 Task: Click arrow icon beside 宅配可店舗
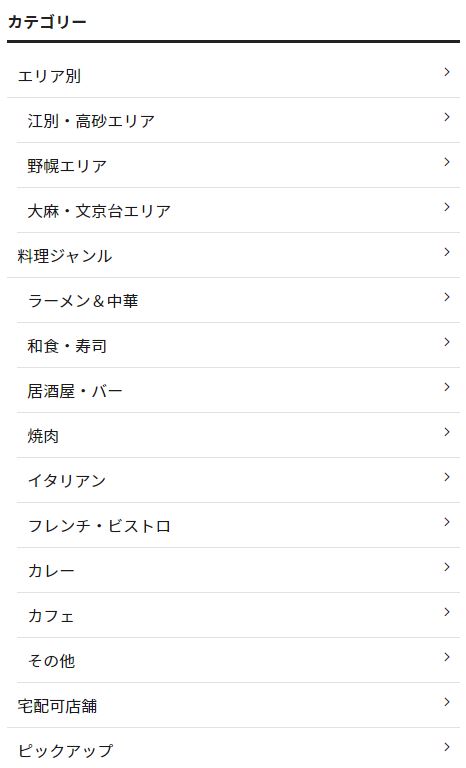coord(446,702)
